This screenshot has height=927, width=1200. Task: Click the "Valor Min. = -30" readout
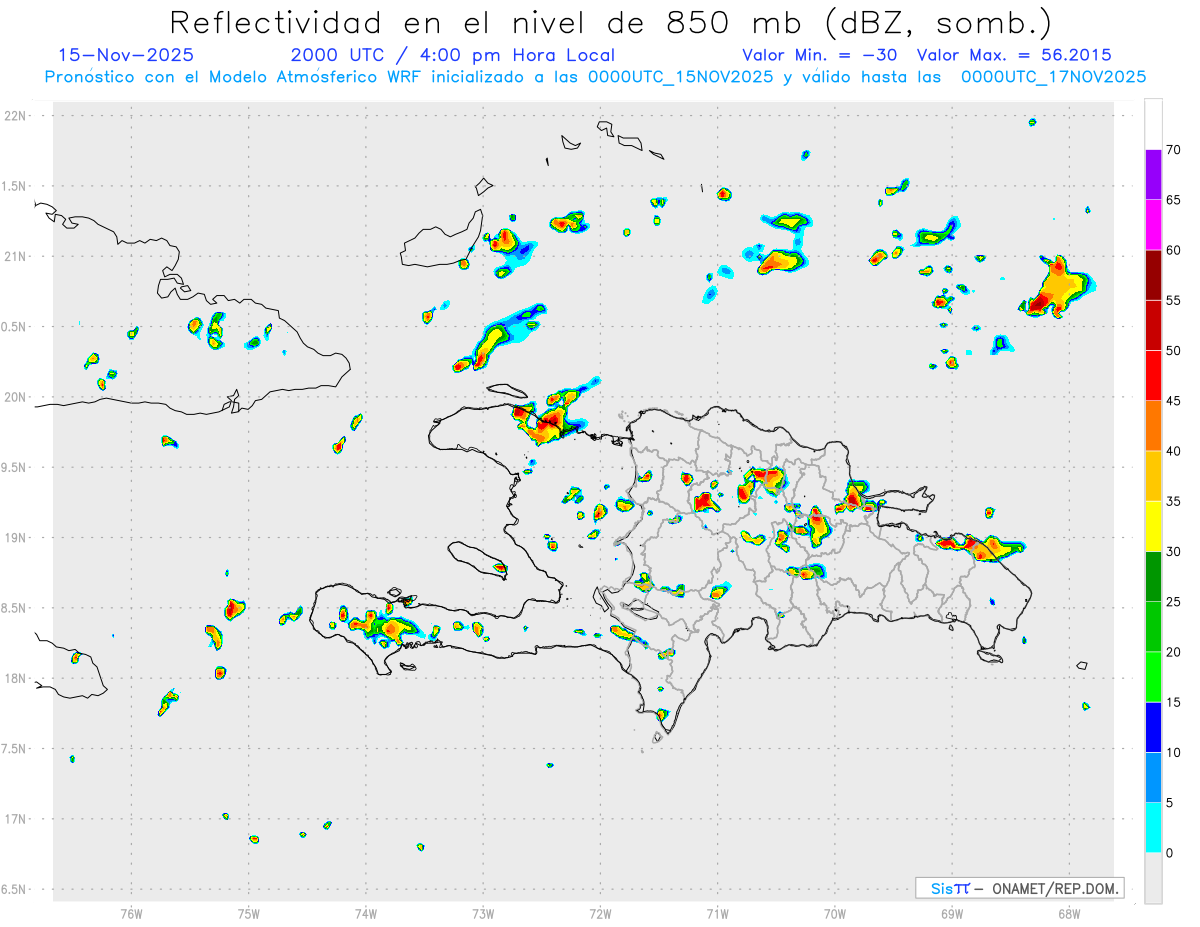click(x=822, y=55)
